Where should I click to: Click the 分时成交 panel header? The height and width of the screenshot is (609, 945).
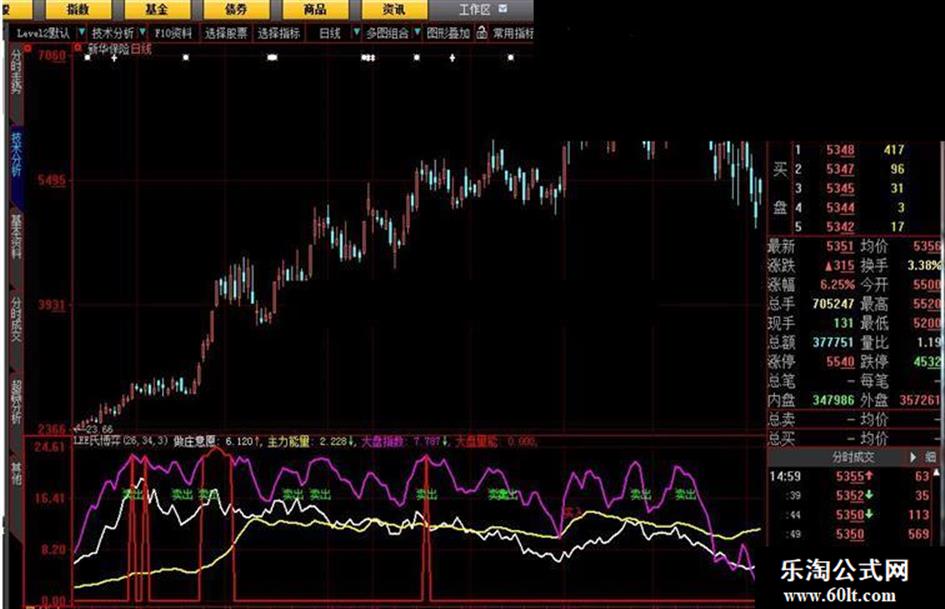[853, 457]
